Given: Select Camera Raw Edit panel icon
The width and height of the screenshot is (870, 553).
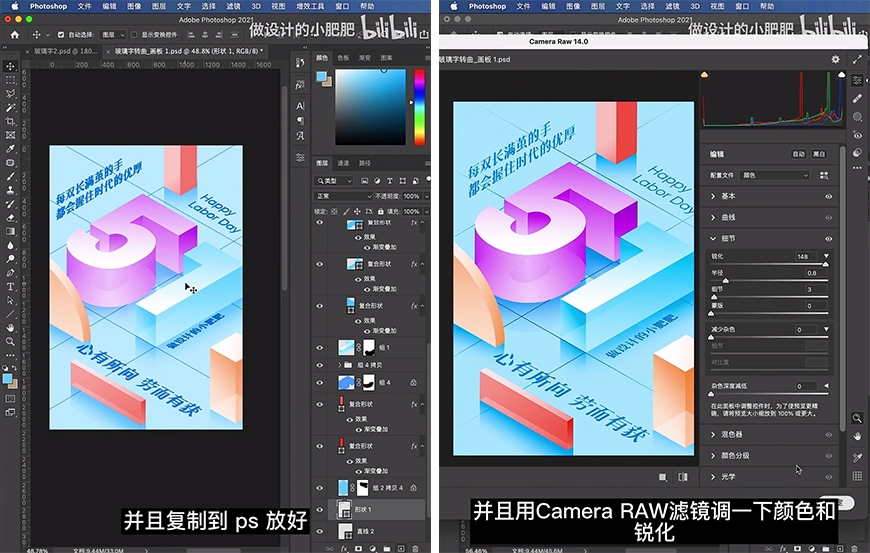Looking at the screenshot, I should tap(857, 80).
